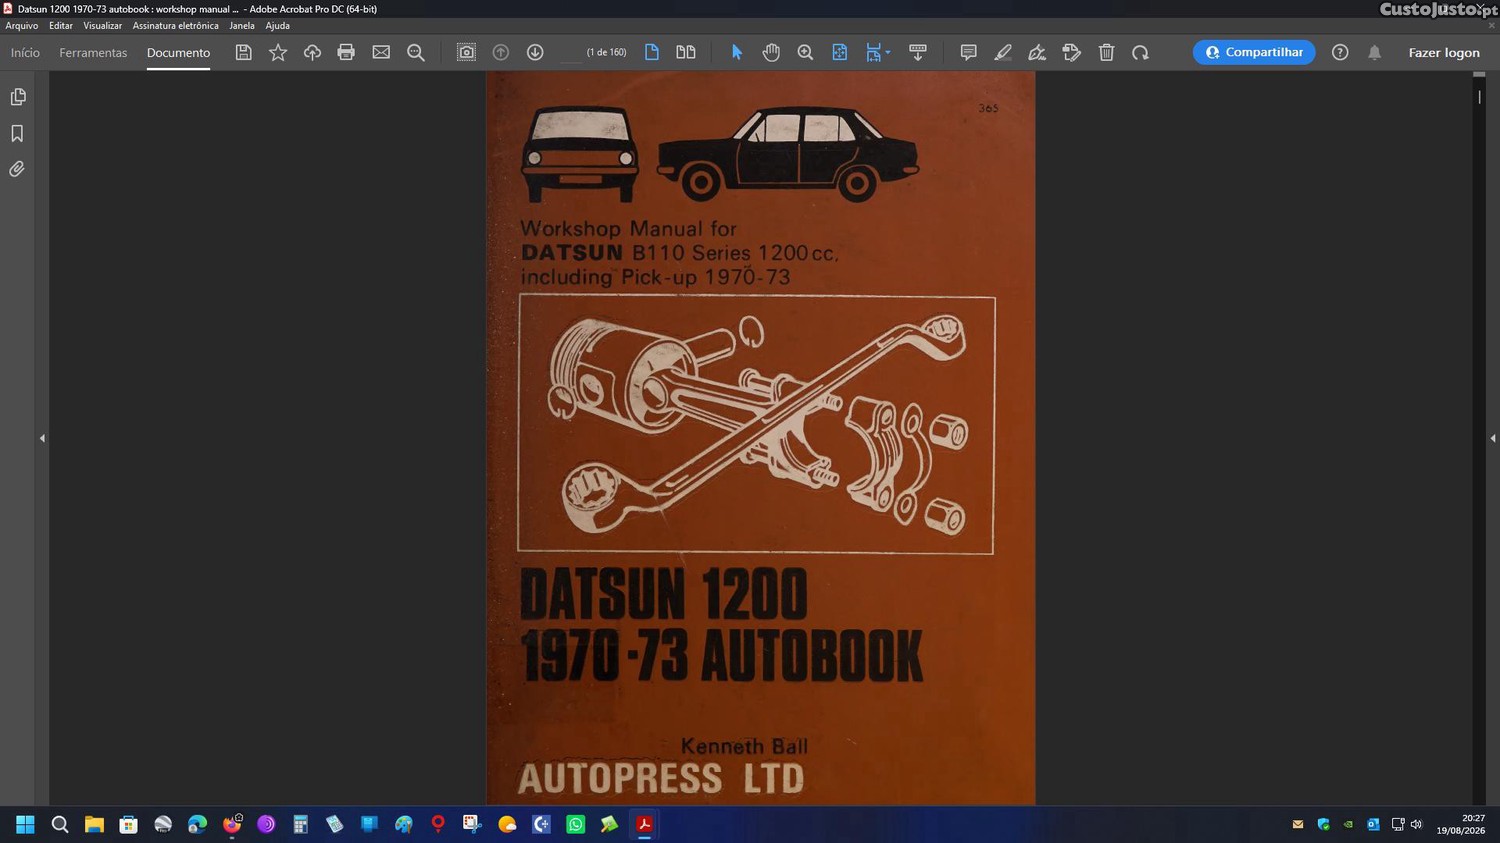Open the bookmarks panel

tap(17, 133)
